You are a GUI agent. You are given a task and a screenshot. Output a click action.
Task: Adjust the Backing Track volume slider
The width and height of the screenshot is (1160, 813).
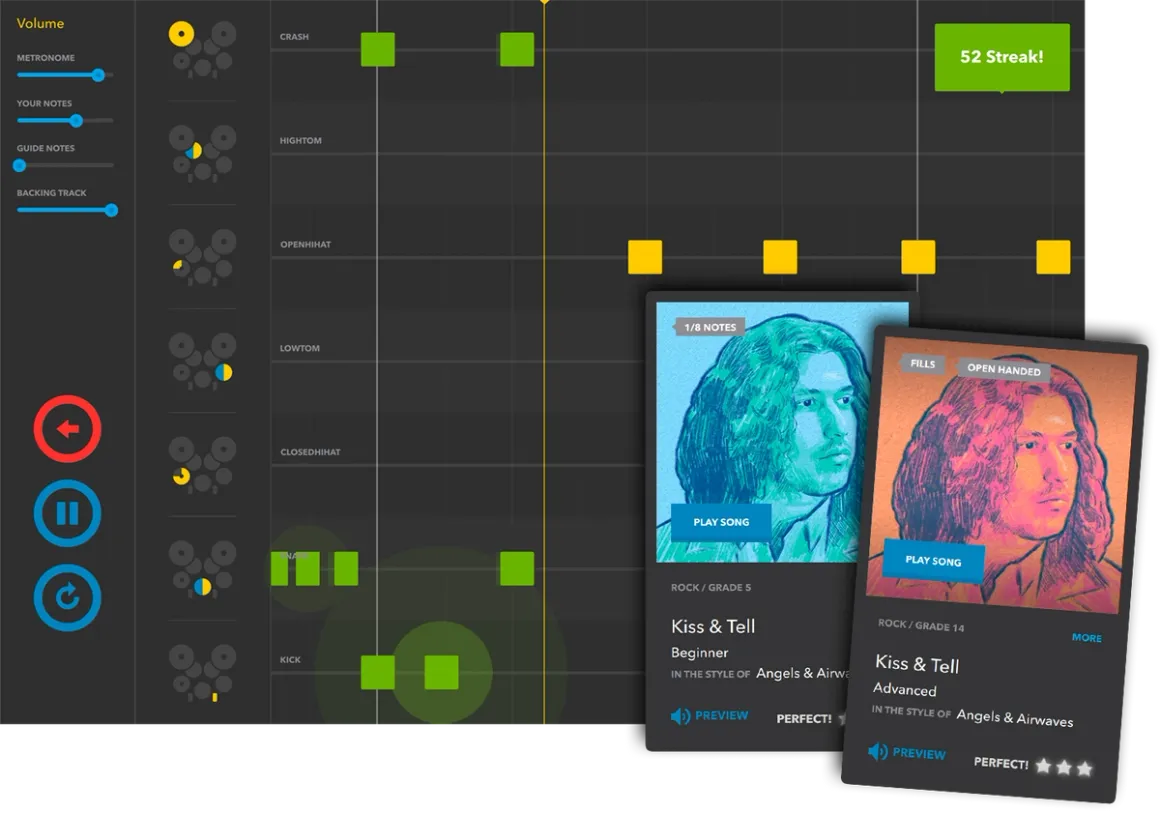click(x=67, y=210)
